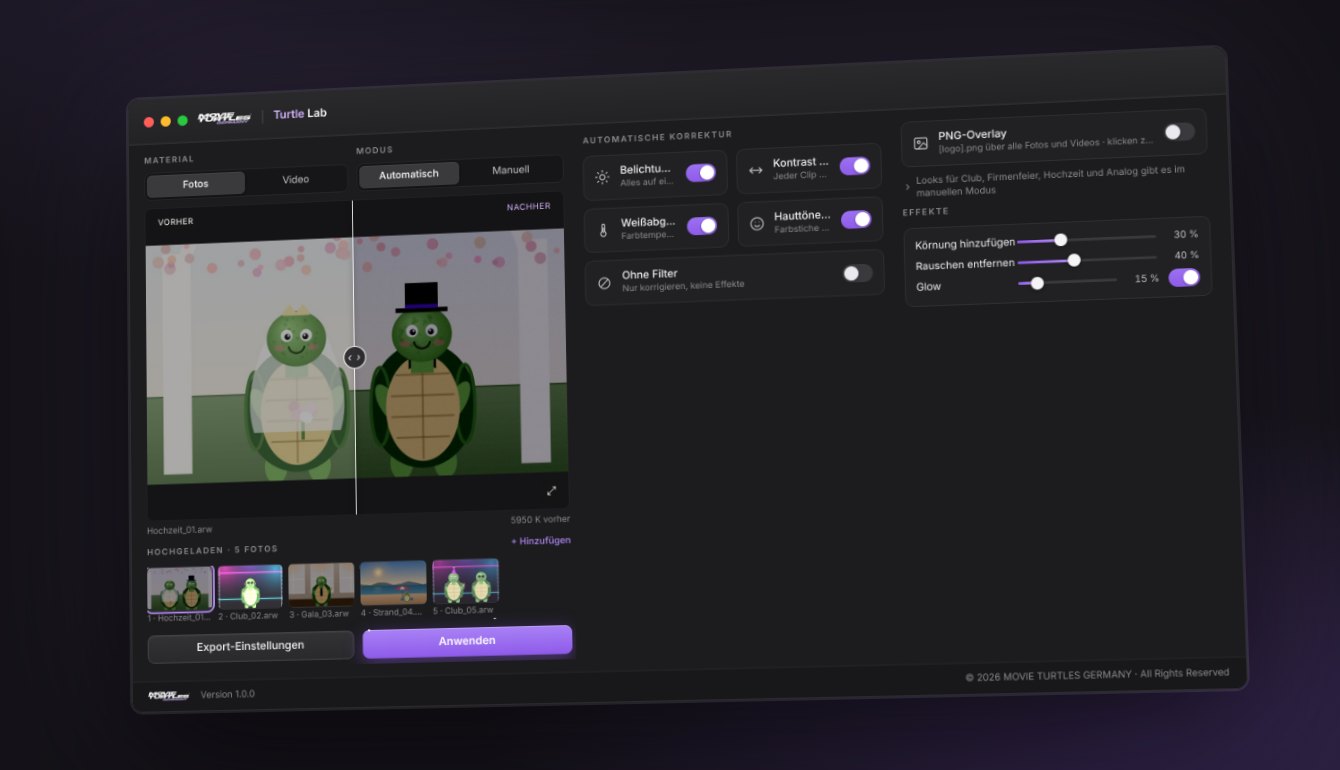Screen dimensions: 1340x770
Task: Turn off the Glow toggle
Action: pyautogui.click(x=1184, y=277)
